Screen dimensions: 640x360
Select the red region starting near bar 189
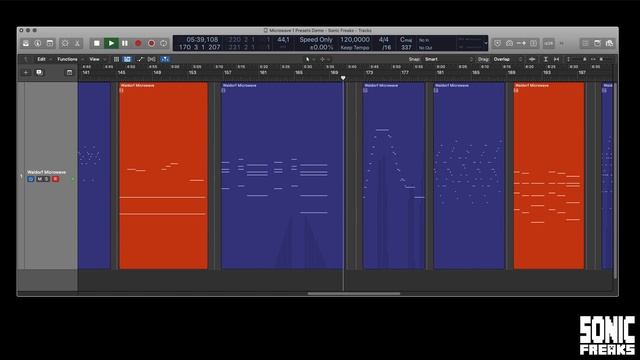point(549,176)
